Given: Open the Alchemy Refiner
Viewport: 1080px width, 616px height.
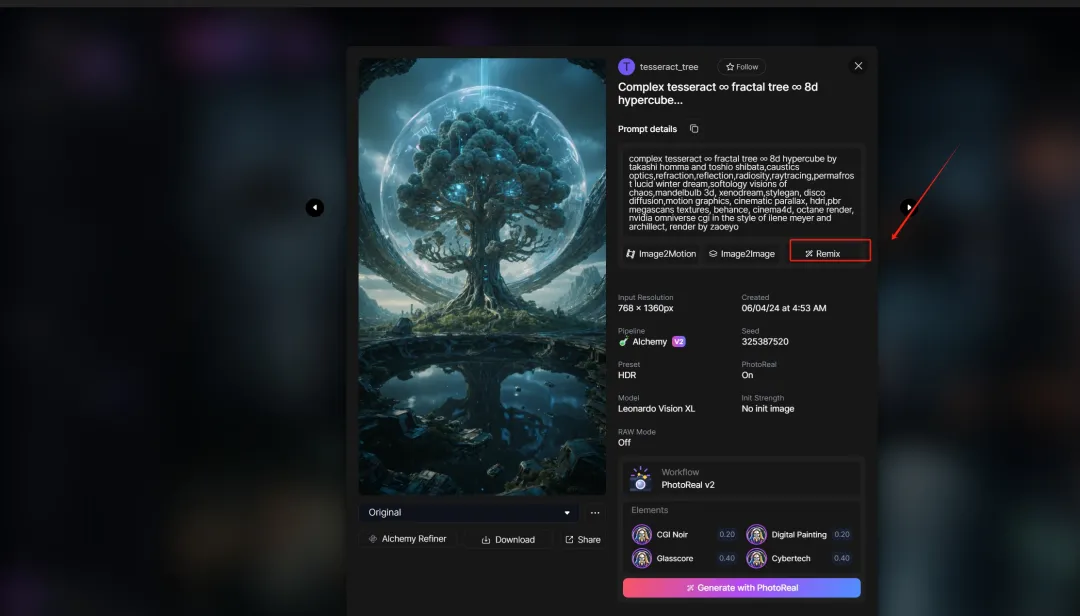Looking at the screenshot, I should (408, 539).
